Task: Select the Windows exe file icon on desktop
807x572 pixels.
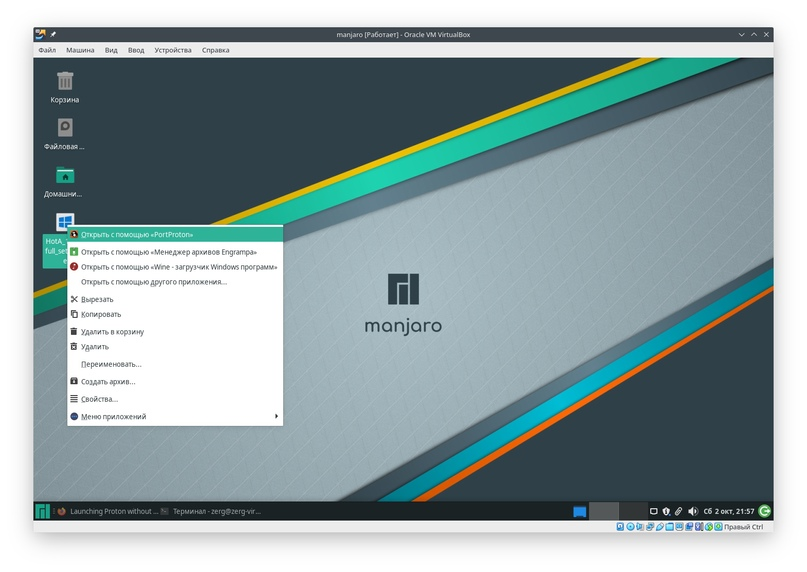Action: click(x=65, y=222)
